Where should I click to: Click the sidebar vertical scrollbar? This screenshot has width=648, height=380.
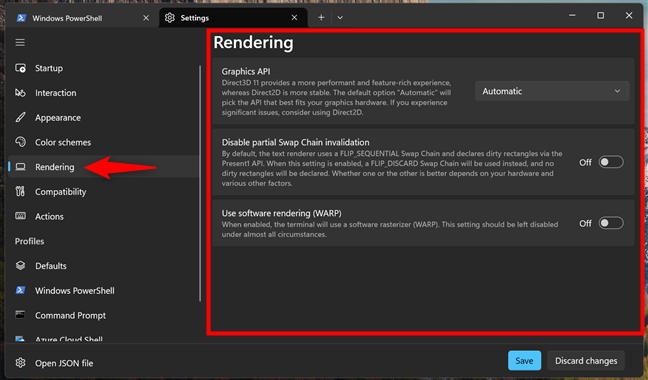coord(200,183)
